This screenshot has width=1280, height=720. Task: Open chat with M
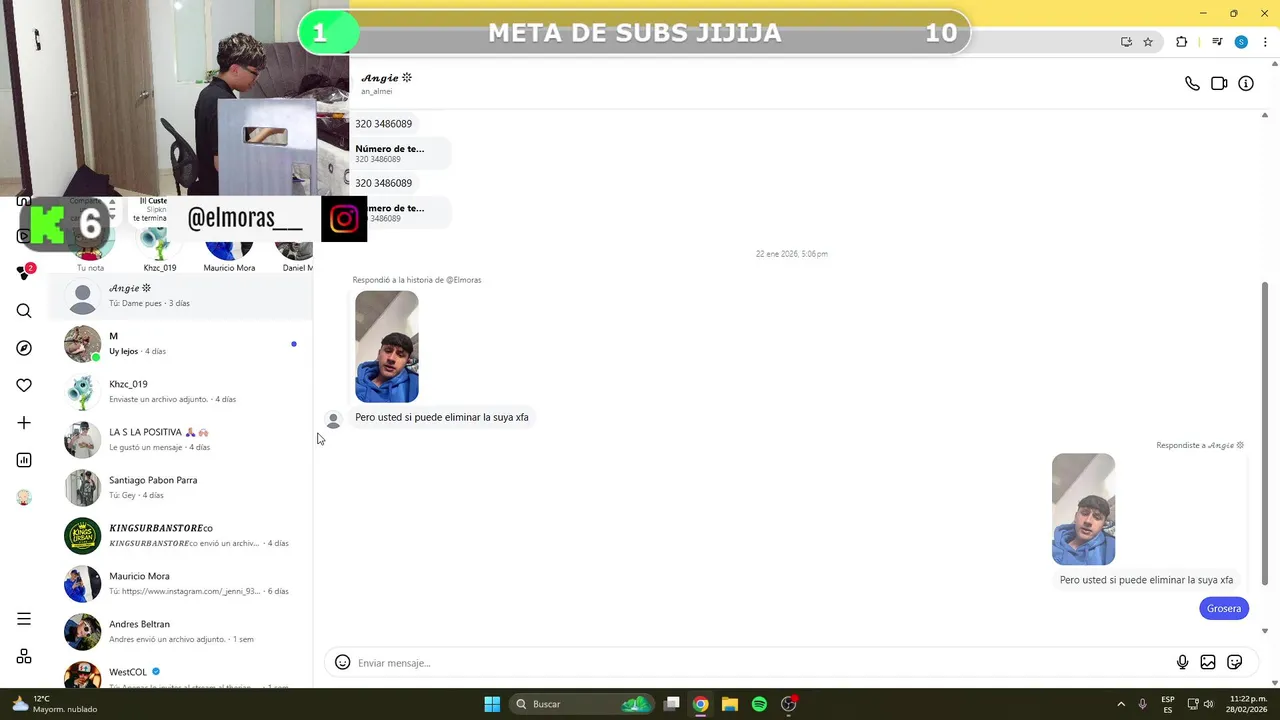tap(181, 343)
